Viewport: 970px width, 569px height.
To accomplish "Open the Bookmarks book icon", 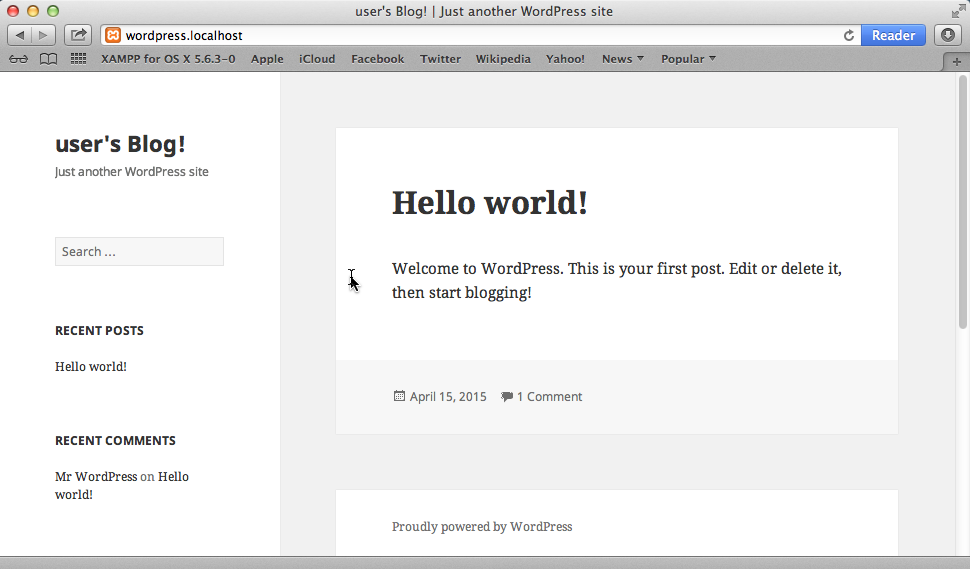I will [48, 59].
